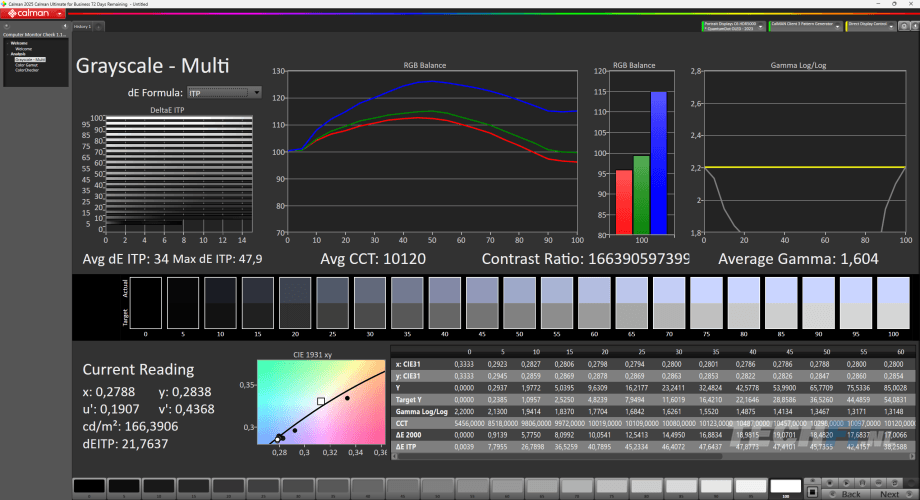Click the 75 grayscale actual/target swatch
920x500 pixels.
pyautogui.click(x=706, y=303)
